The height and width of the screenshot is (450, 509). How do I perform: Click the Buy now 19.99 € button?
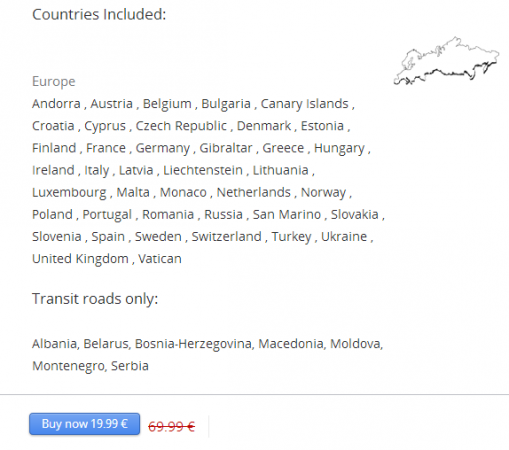[84, 424]
